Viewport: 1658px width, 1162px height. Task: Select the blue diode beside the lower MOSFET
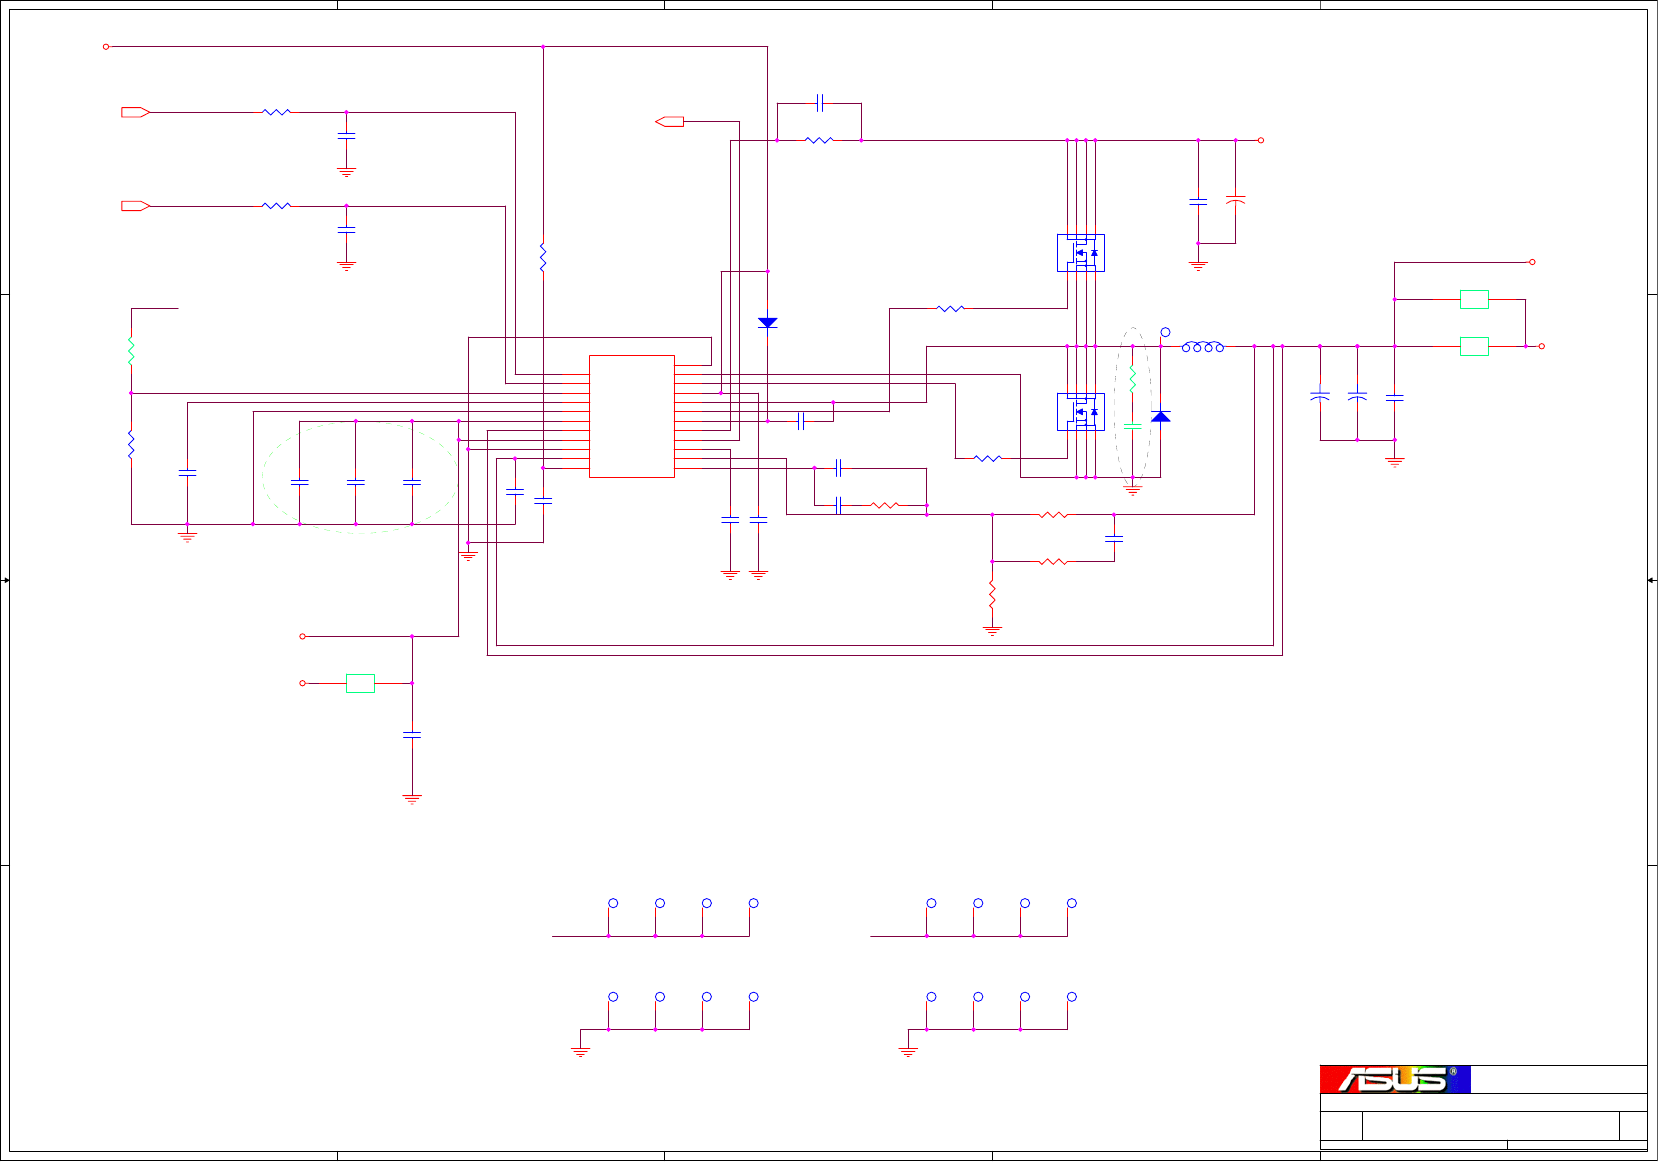[1161, 416]
